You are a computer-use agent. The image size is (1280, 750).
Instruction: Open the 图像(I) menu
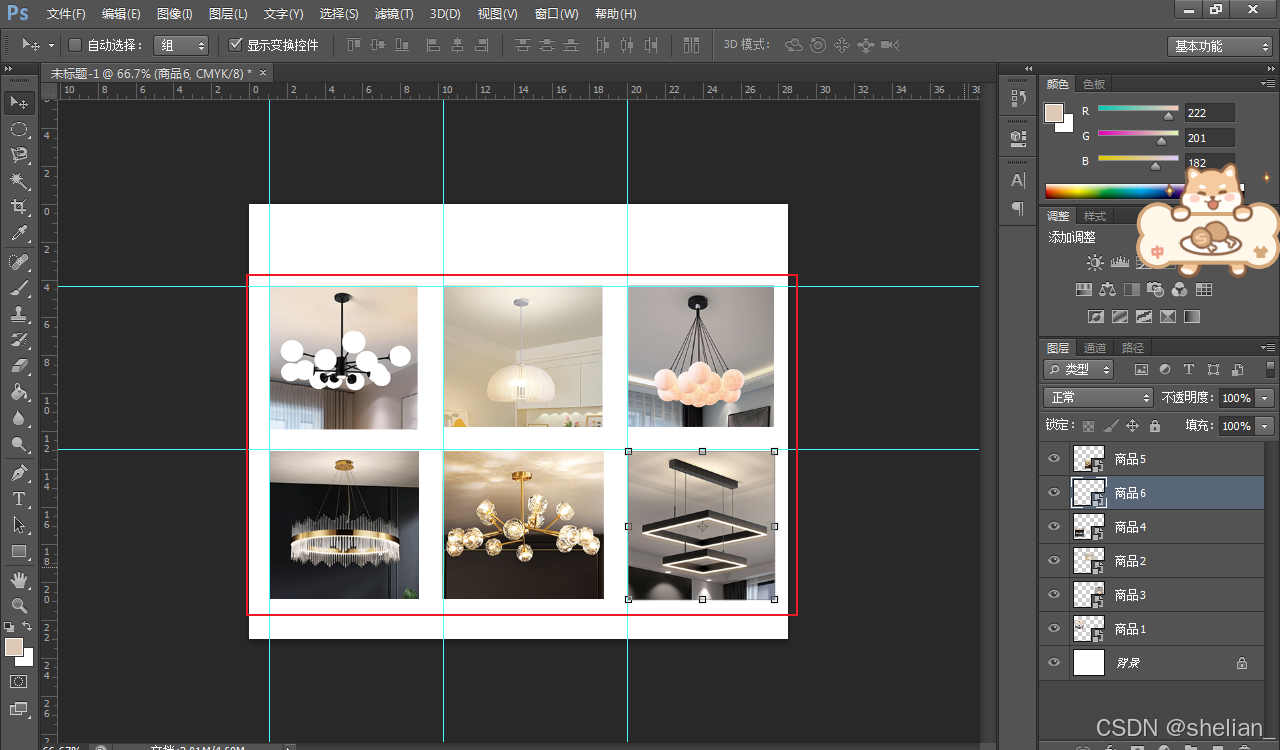[x=174, y=14]
